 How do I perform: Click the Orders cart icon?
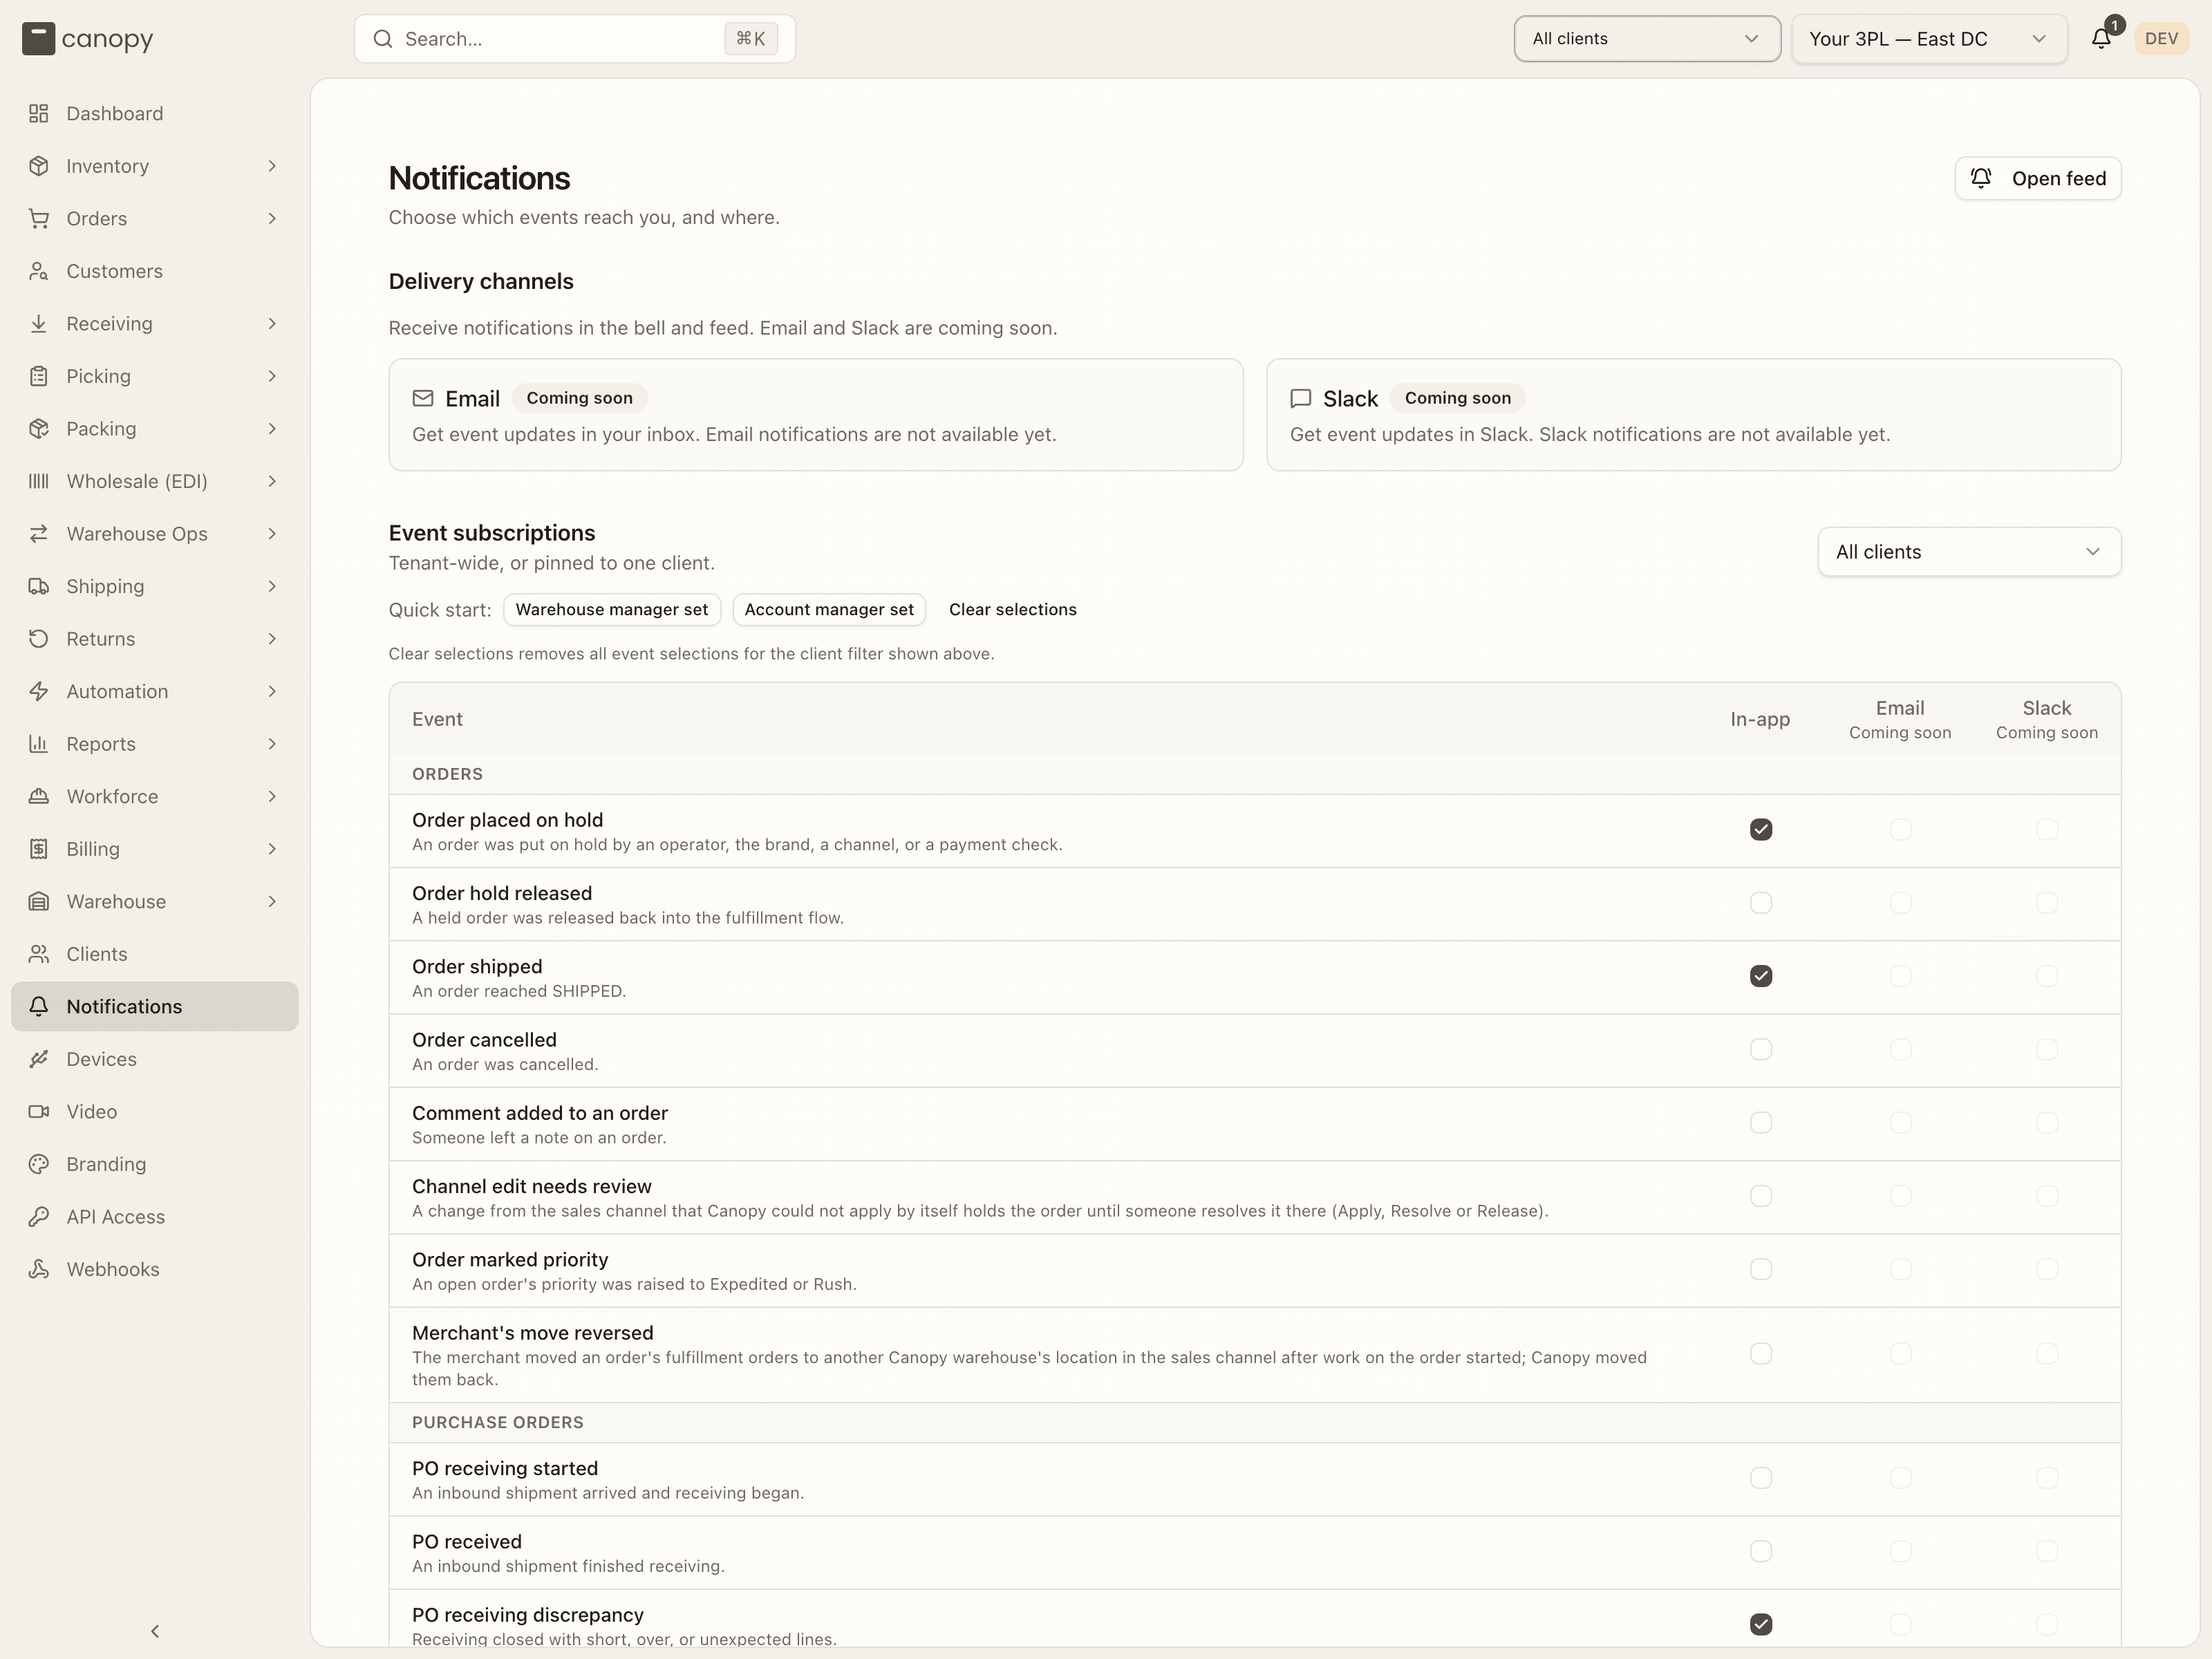pyautogui.click(x=39, y=219)
